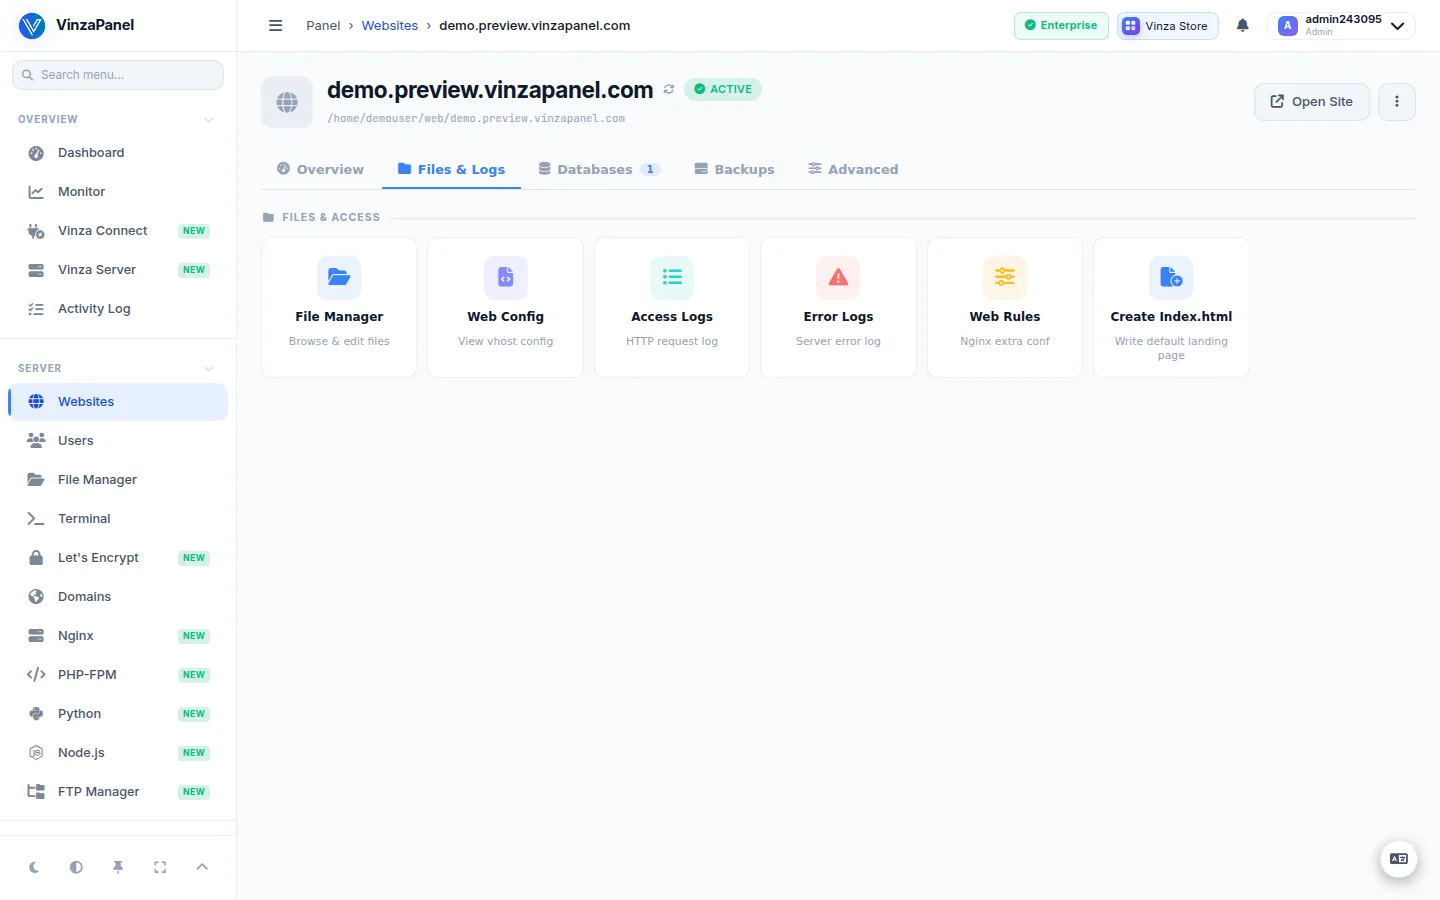Click the Open Site button
The height and width of the screenshot is (900, 1440).
tap(1311, 101)
